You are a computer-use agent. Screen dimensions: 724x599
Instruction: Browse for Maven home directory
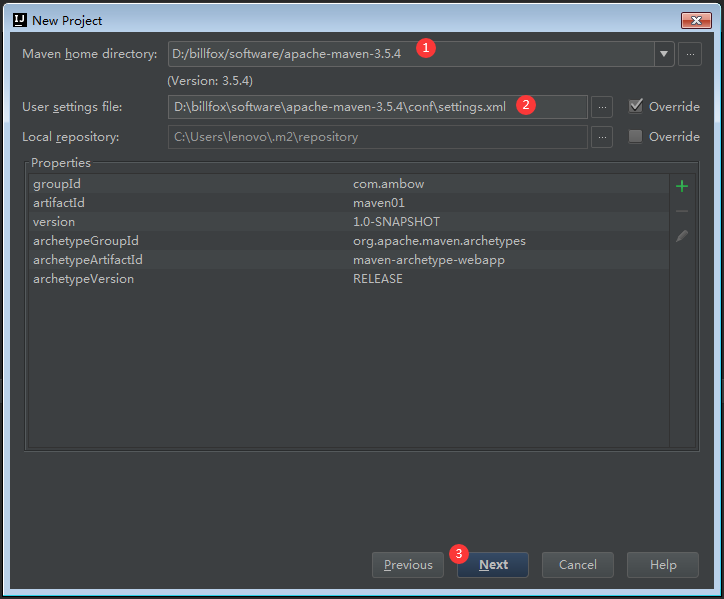(690, 54)
